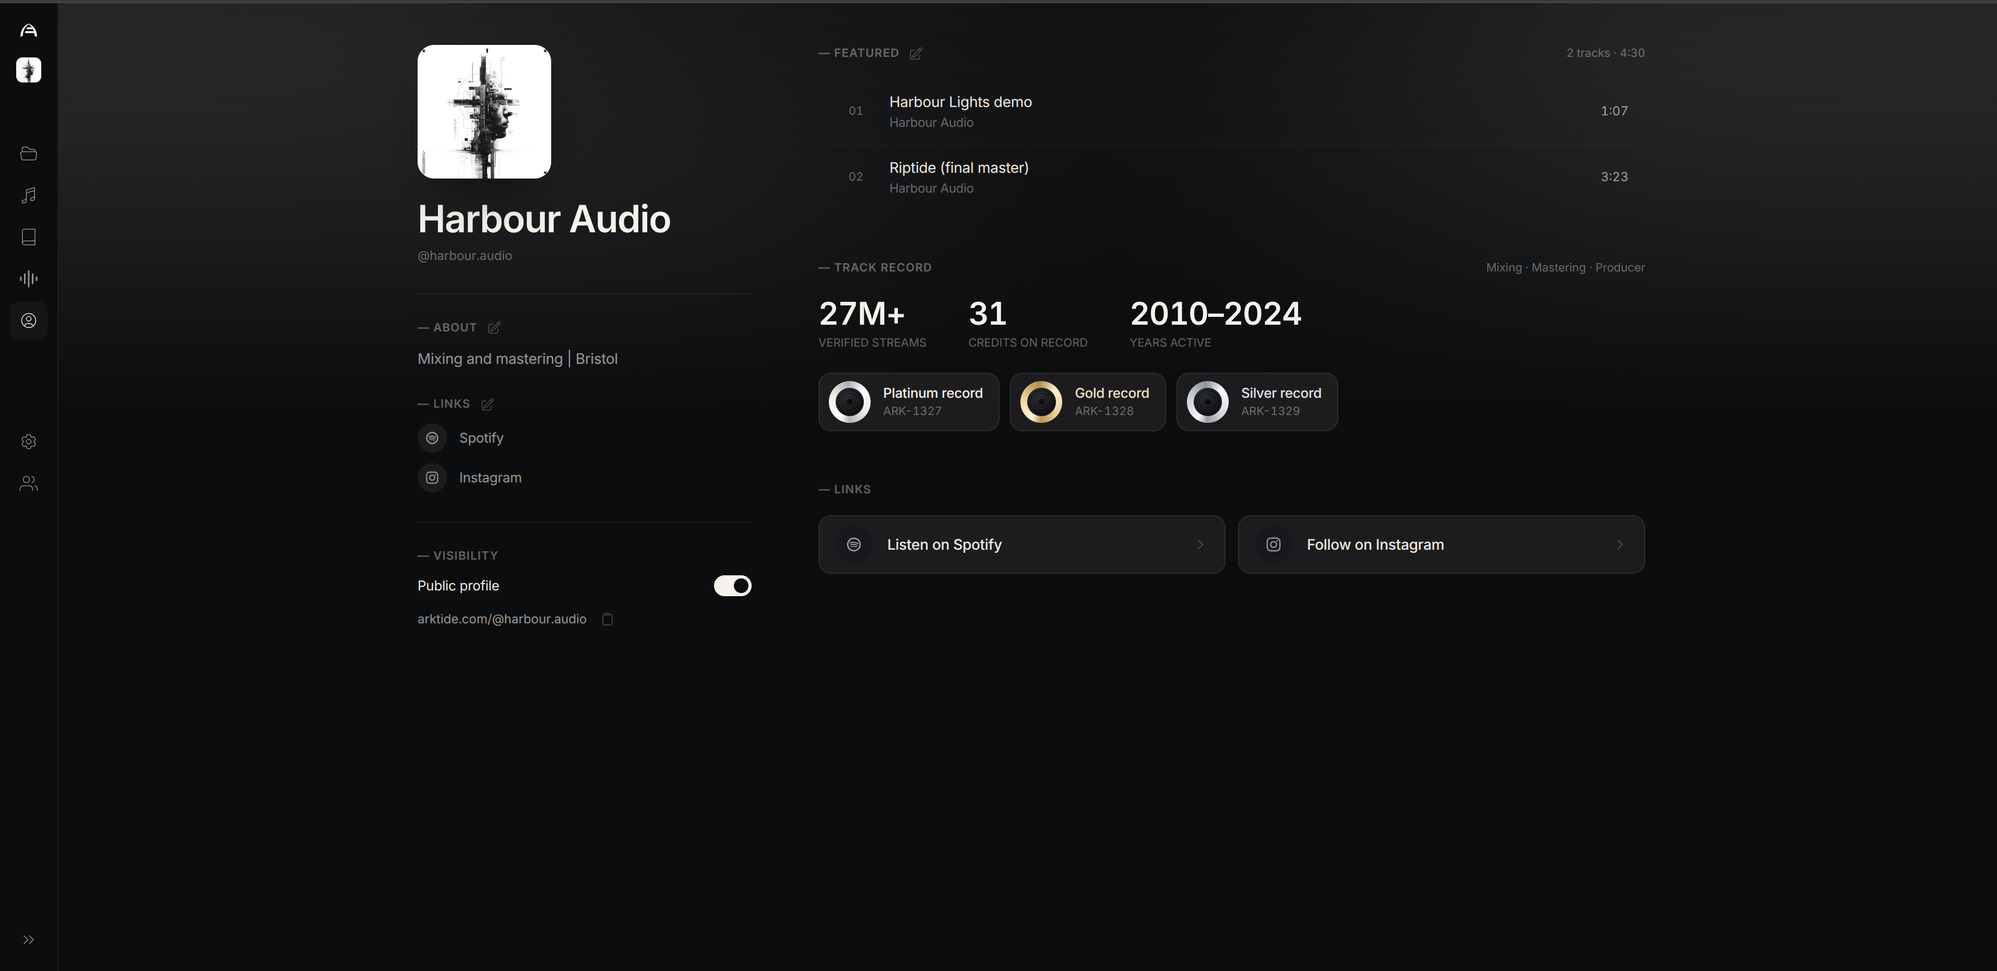Click the ARK-1328 code
The width and height of the screenshot is (1997, 971).
point(1104,411)
